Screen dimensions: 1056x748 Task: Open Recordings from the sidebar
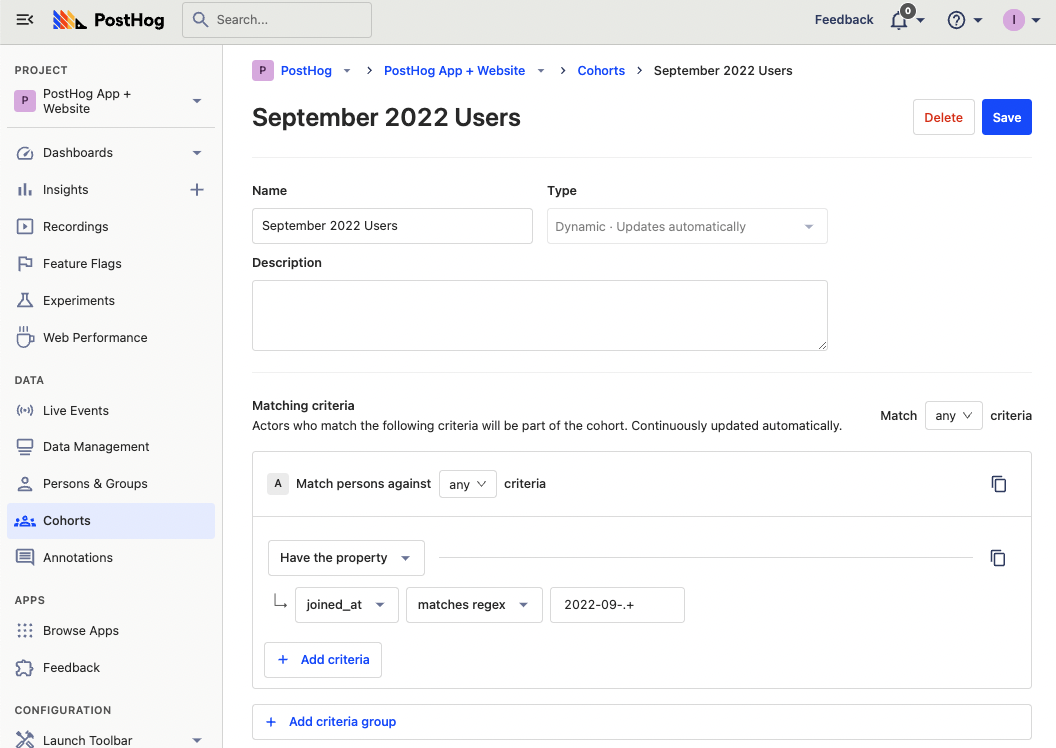[75, 227]
